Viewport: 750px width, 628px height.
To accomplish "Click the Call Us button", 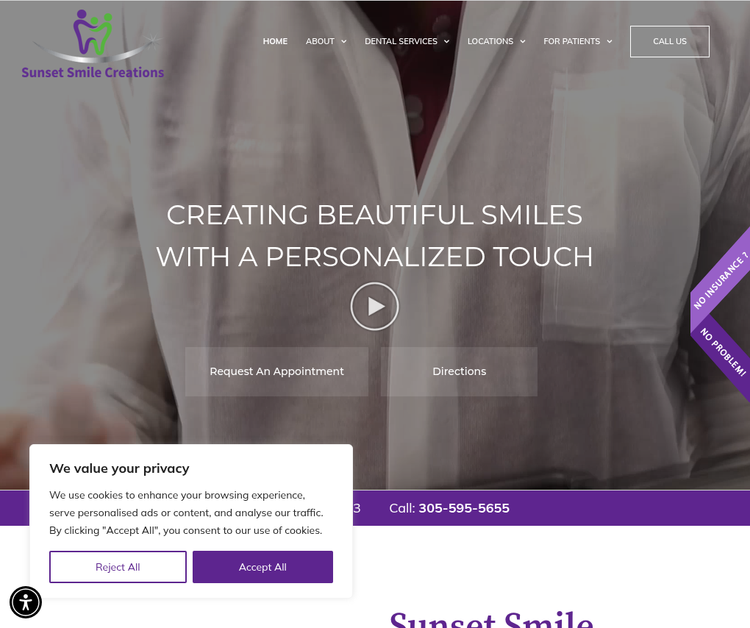I will (670, 42).
